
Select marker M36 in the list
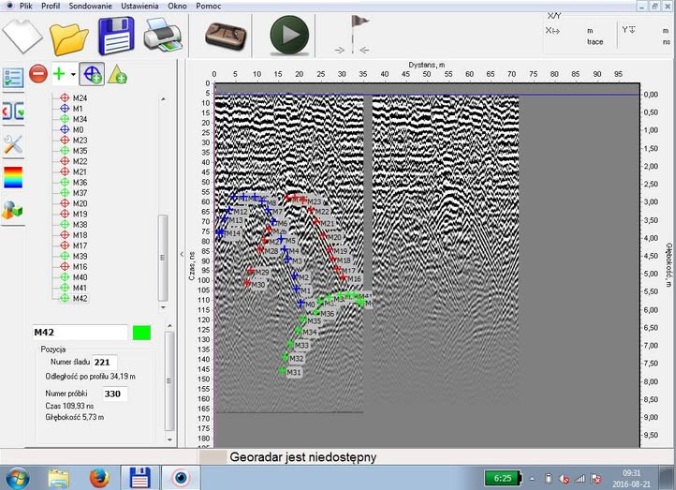(80, 182)
